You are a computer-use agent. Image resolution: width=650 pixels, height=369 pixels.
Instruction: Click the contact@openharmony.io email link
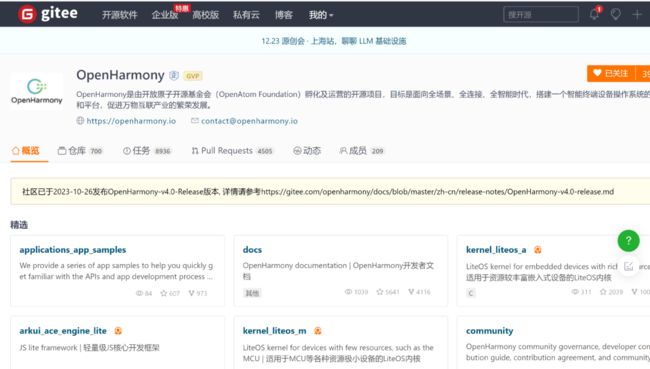(249, 121)
